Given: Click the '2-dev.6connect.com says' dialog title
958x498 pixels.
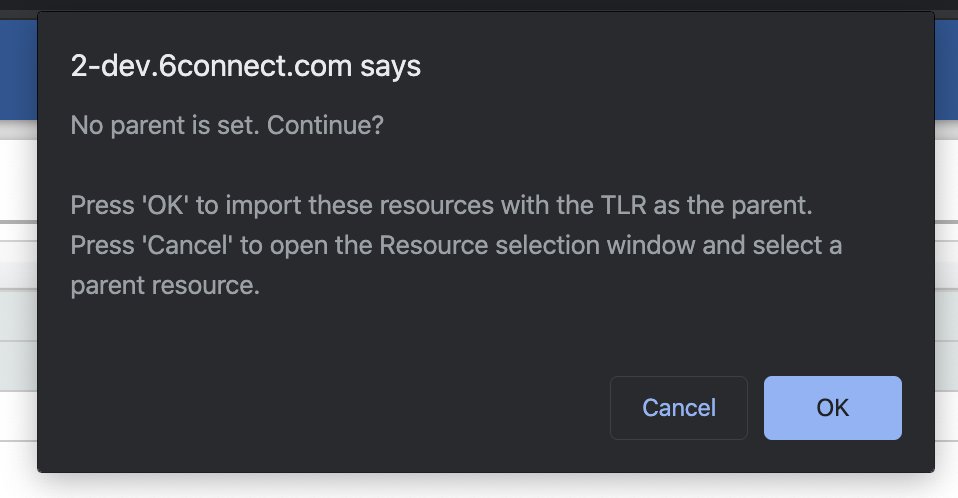Looking at the screenshot, I should click(x=245, y=67).
